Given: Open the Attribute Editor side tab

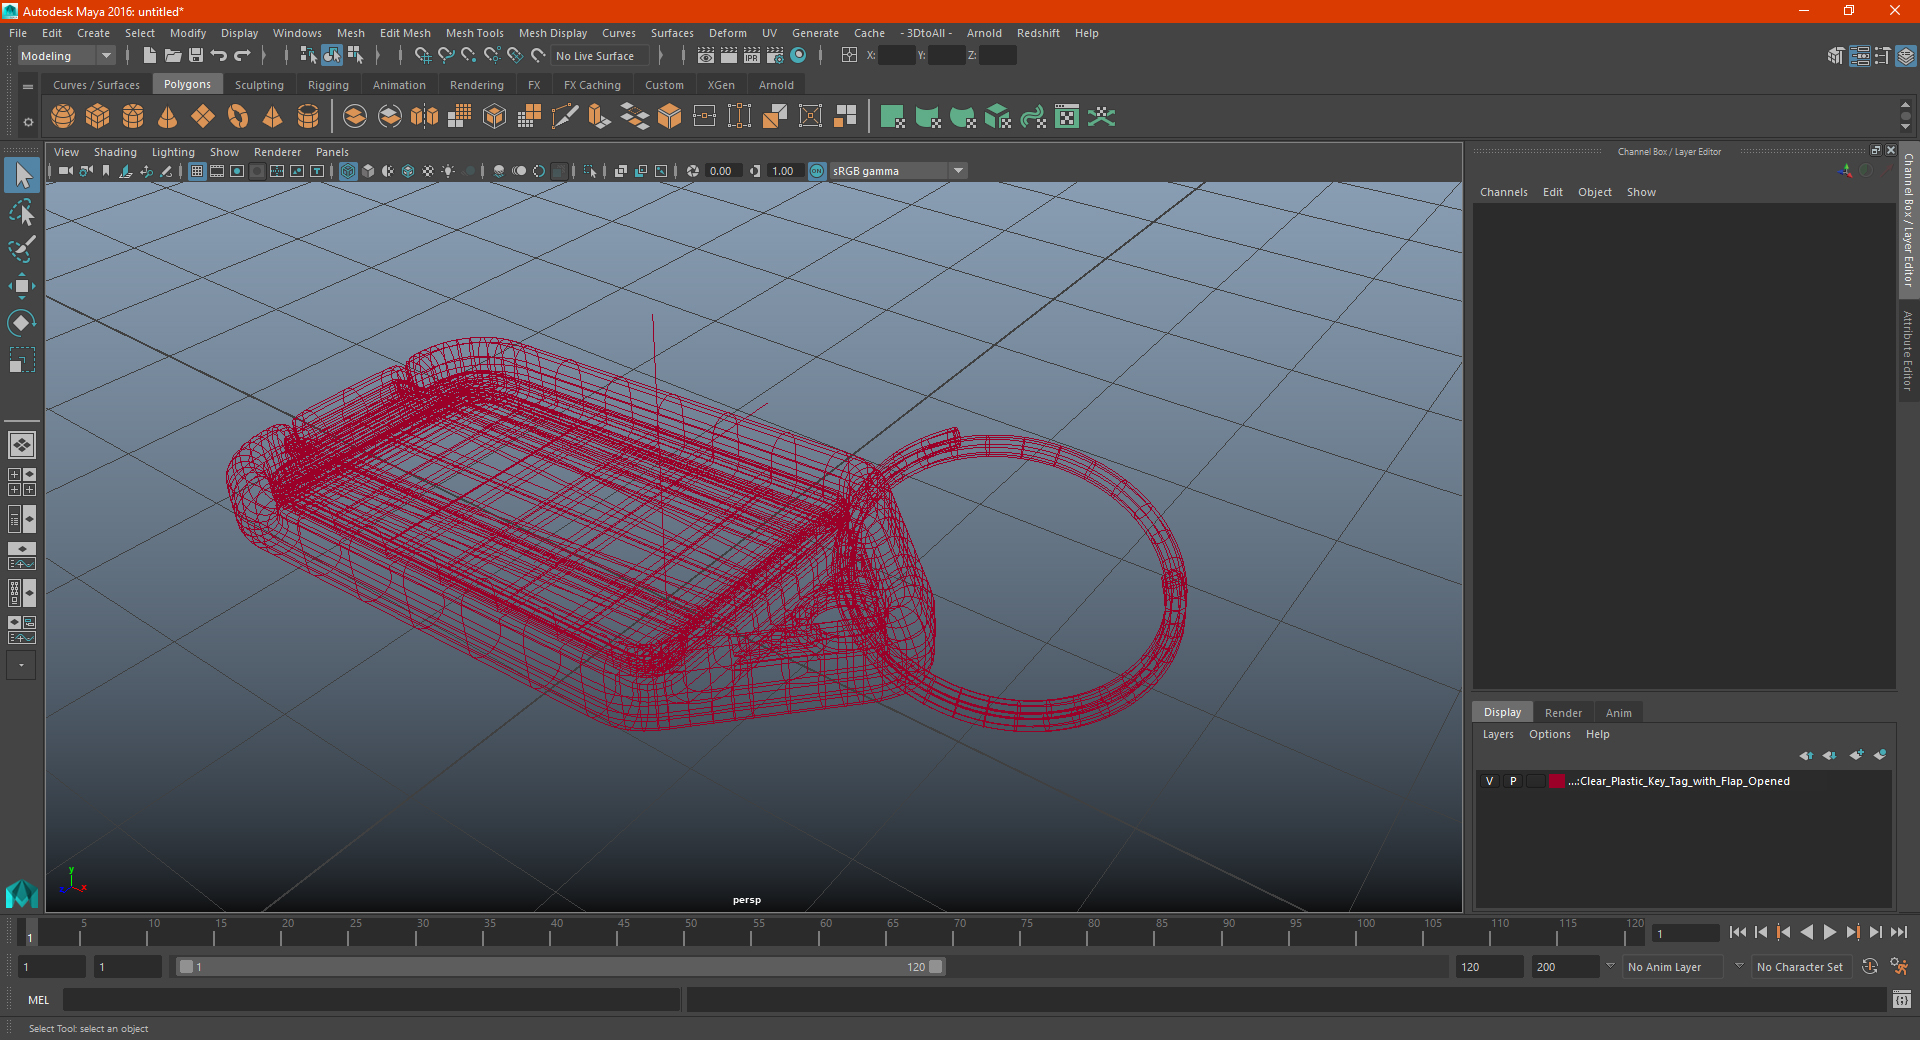Looking at the screenshot, I should 1909,350.
